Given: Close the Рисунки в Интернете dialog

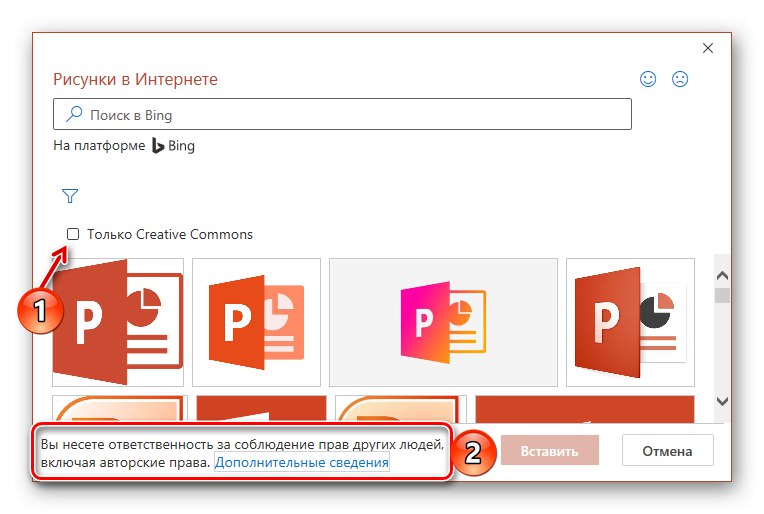Looking at the screenshot, I should pos(708,48).
